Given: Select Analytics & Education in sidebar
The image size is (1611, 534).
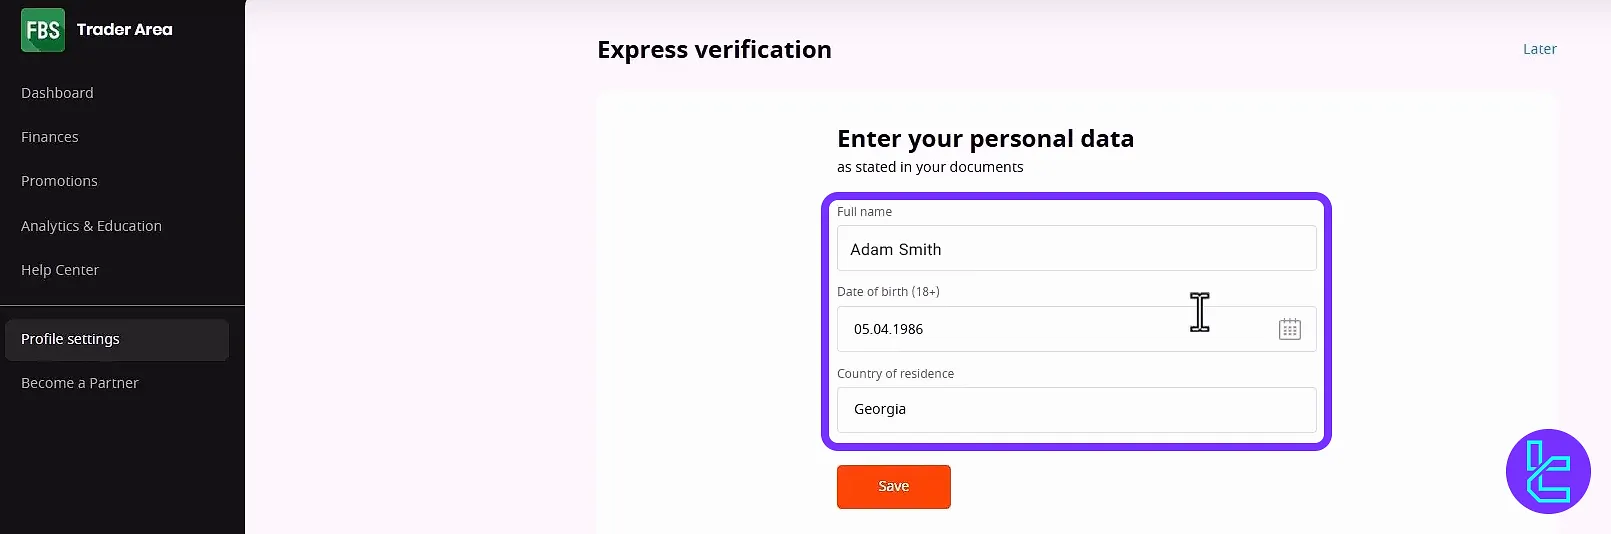Looking at the screenshot, I should 91,226.
